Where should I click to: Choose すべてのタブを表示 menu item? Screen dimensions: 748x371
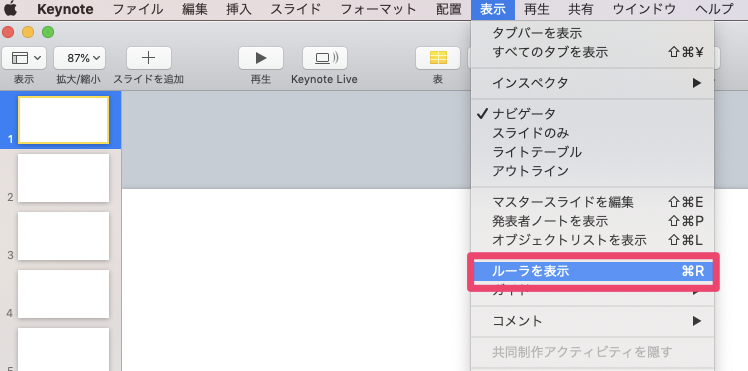592,52
